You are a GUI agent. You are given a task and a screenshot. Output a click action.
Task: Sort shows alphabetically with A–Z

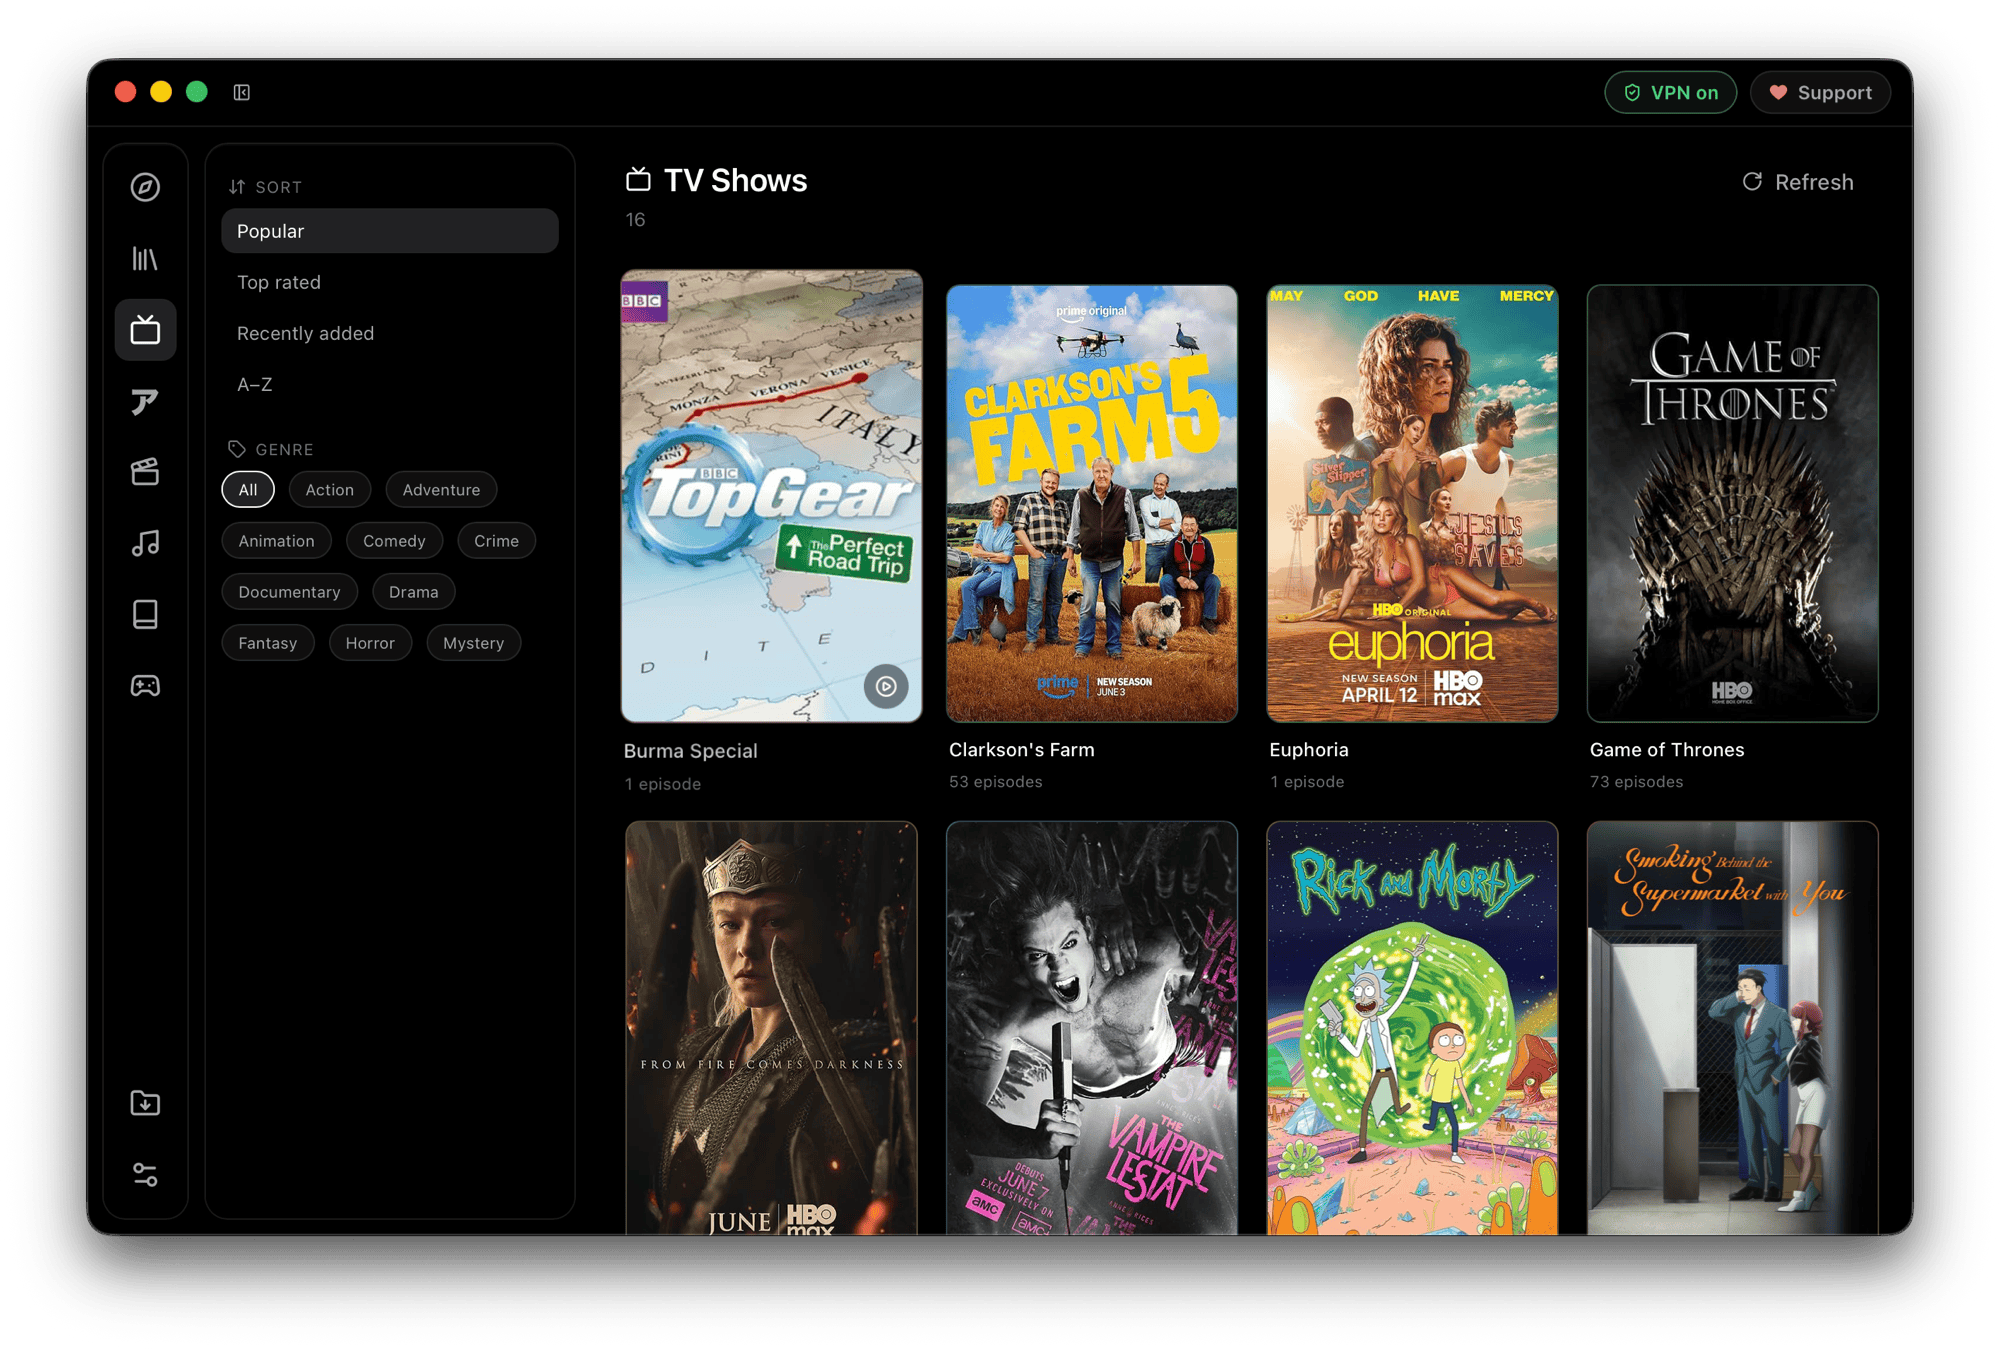390,384
